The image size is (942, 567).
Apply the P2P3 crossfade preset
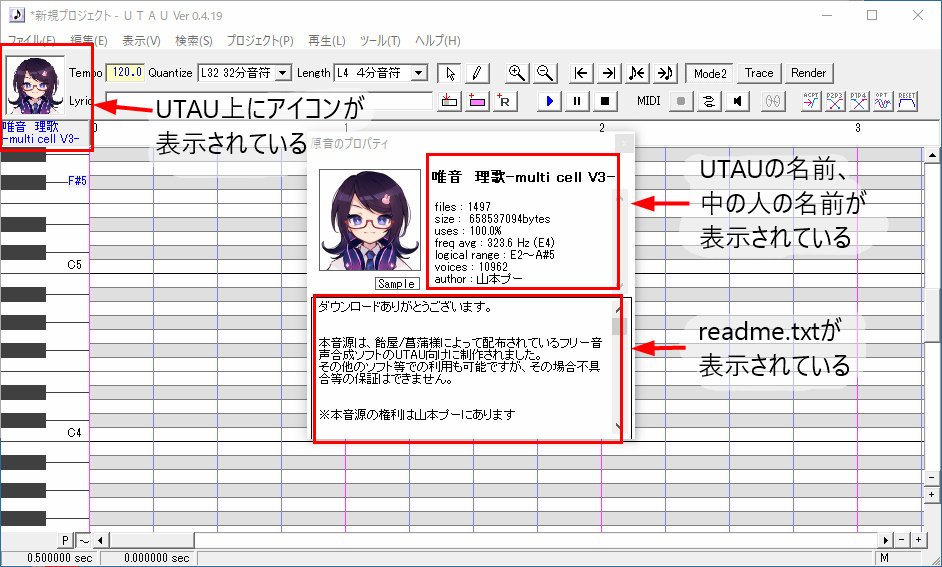tap(835, 101)
